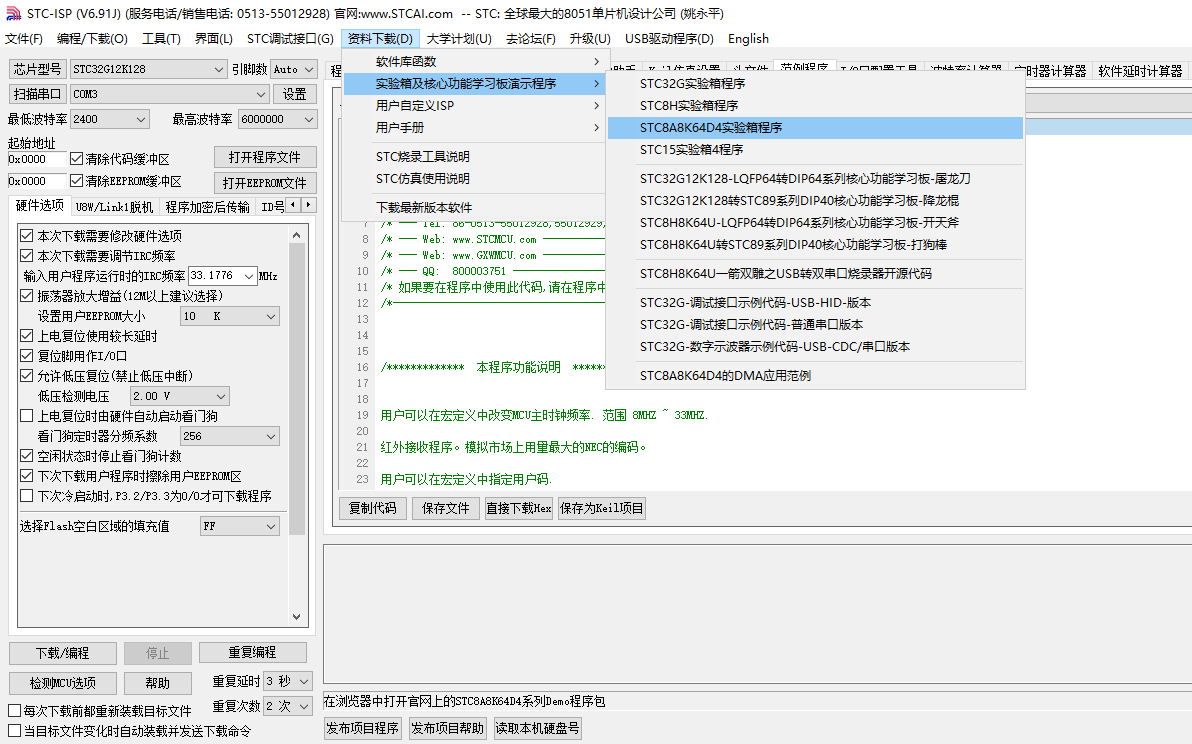This screenshot has height=744, width=1192.
Task: Uncheck 本次下载需要修改硬件选项
Action: point(27,236)
